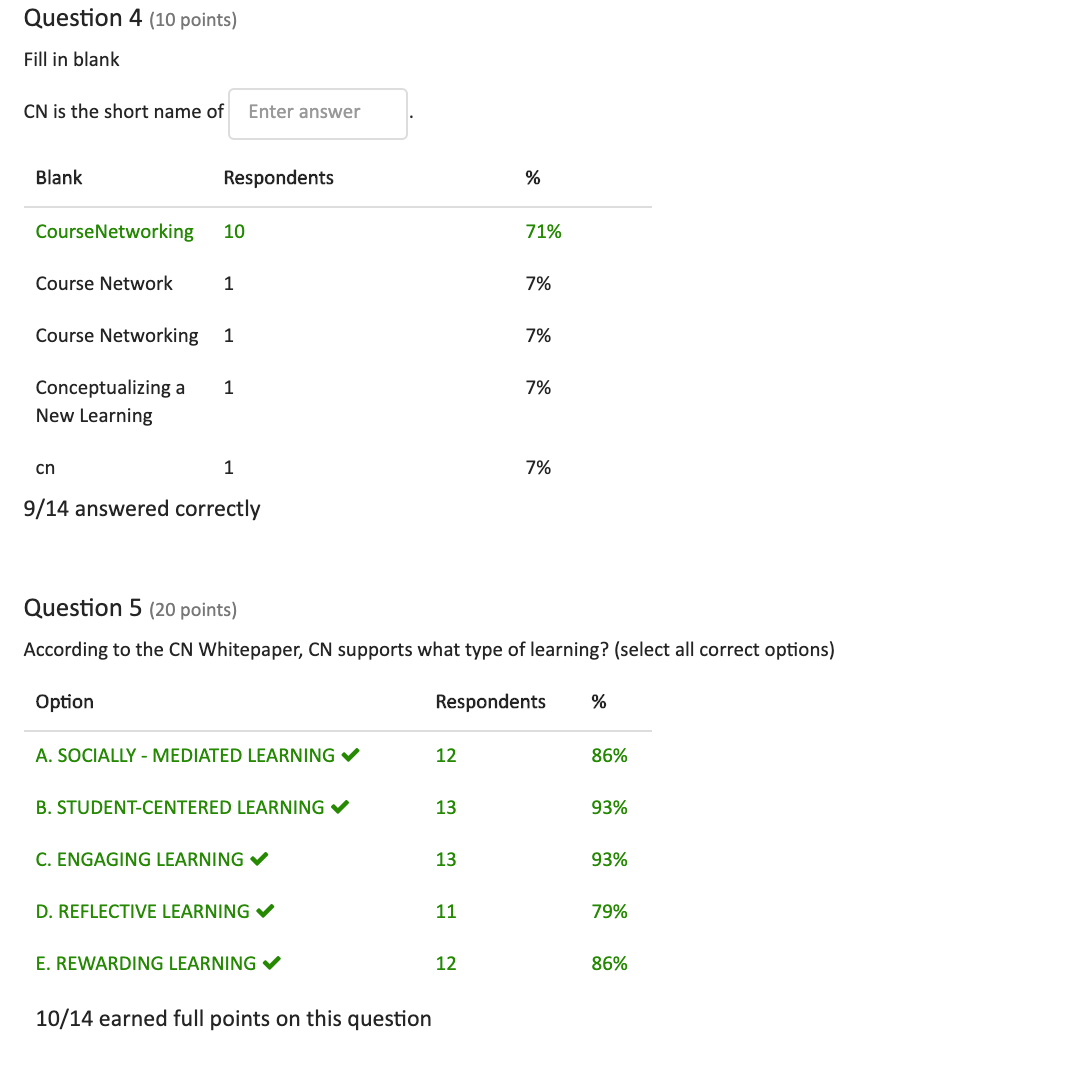This screenshot has width=1090, height=1068.
Task: Click Respondents header in Question 4 table
Action: tap(279, 178)
